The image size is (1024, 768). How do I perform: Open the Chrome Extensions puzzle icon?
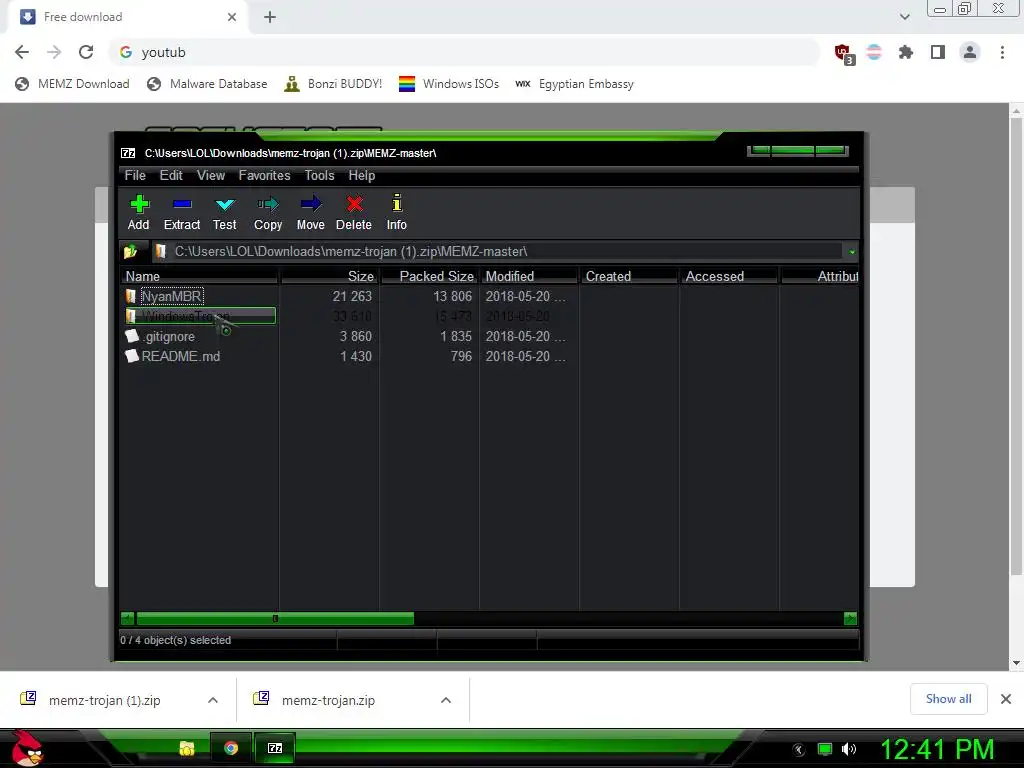point(906,52)
